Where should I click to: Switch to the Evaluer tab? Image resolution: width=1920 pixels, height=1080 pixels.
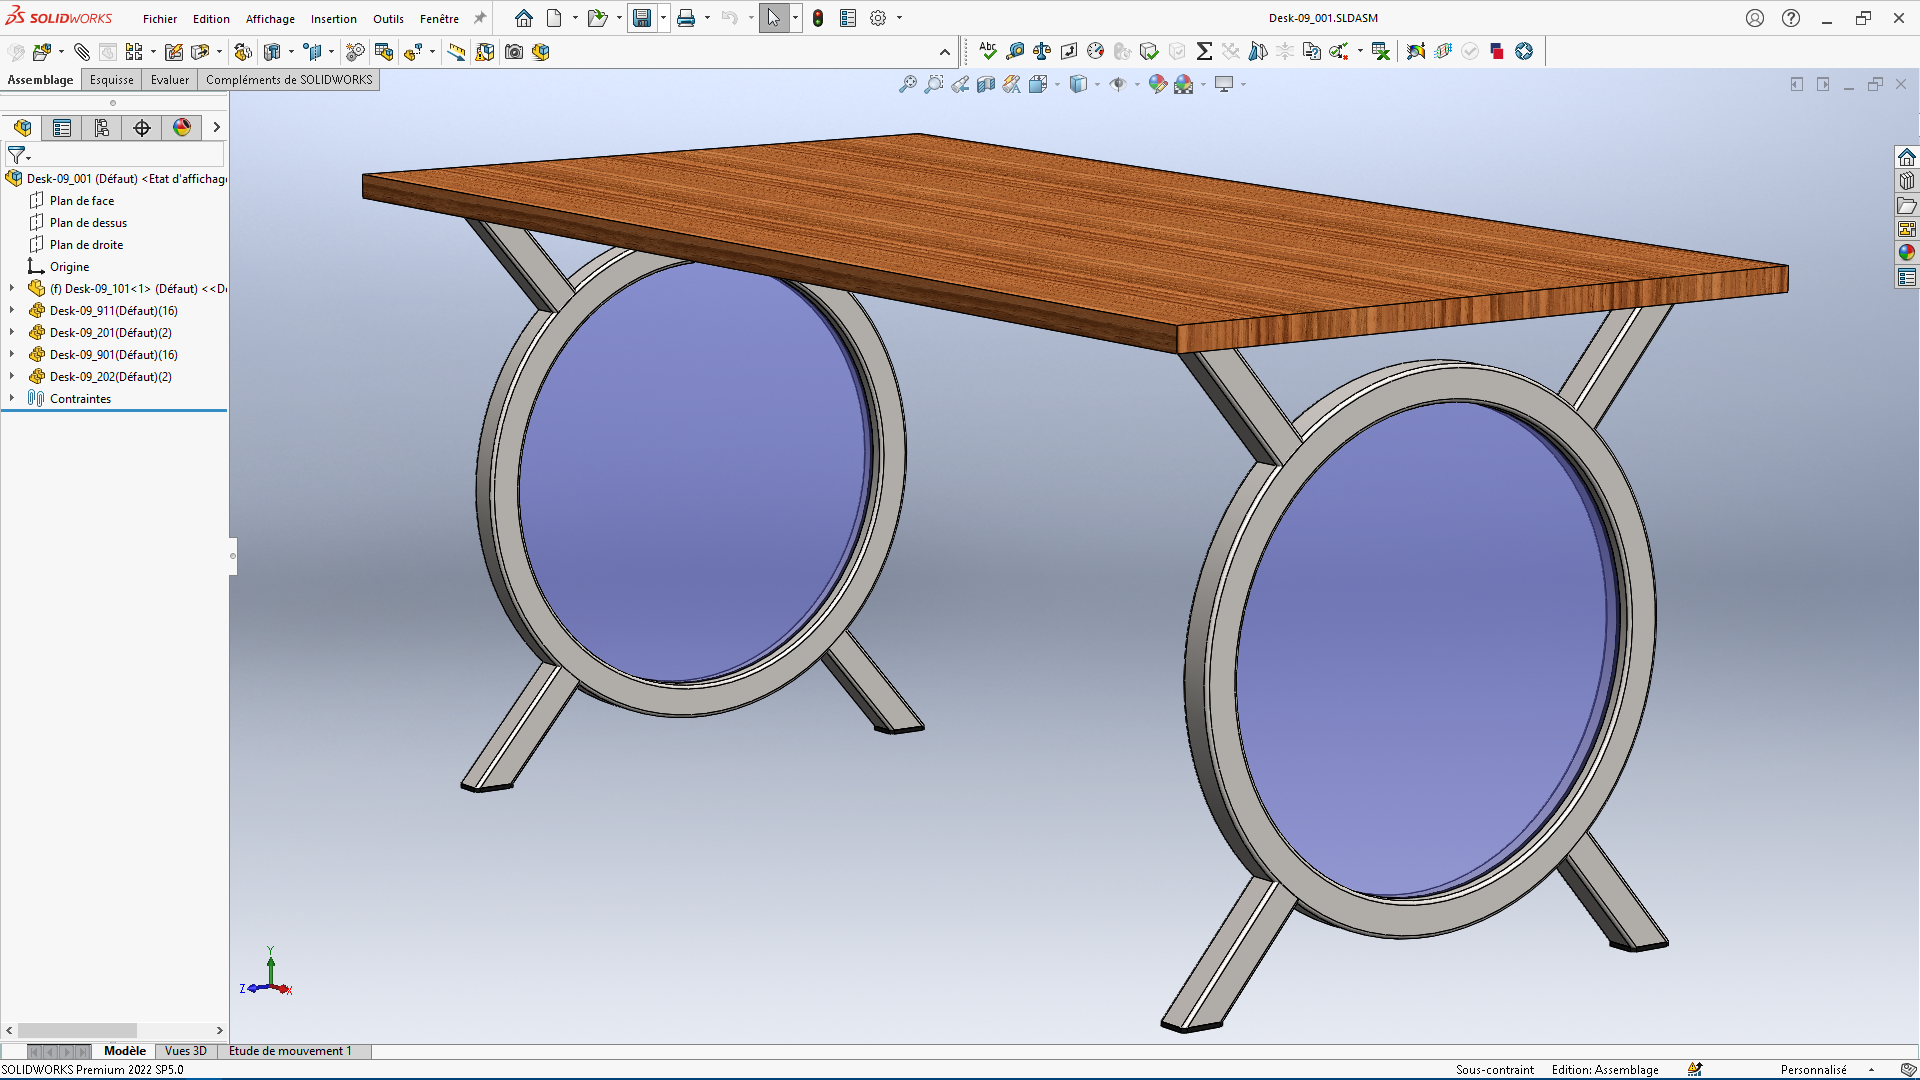[169, 80]
